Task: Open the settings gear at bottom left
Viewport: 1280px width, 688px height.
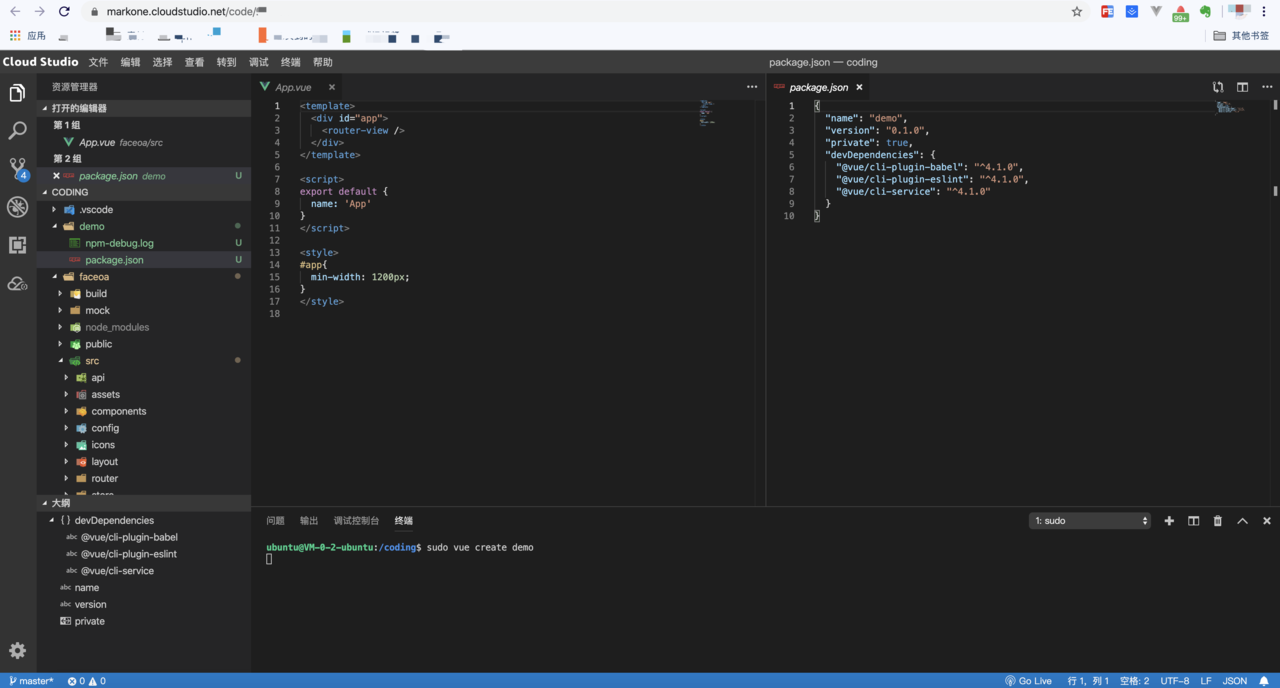Action: pyautogui.click(x=17, y=650)
